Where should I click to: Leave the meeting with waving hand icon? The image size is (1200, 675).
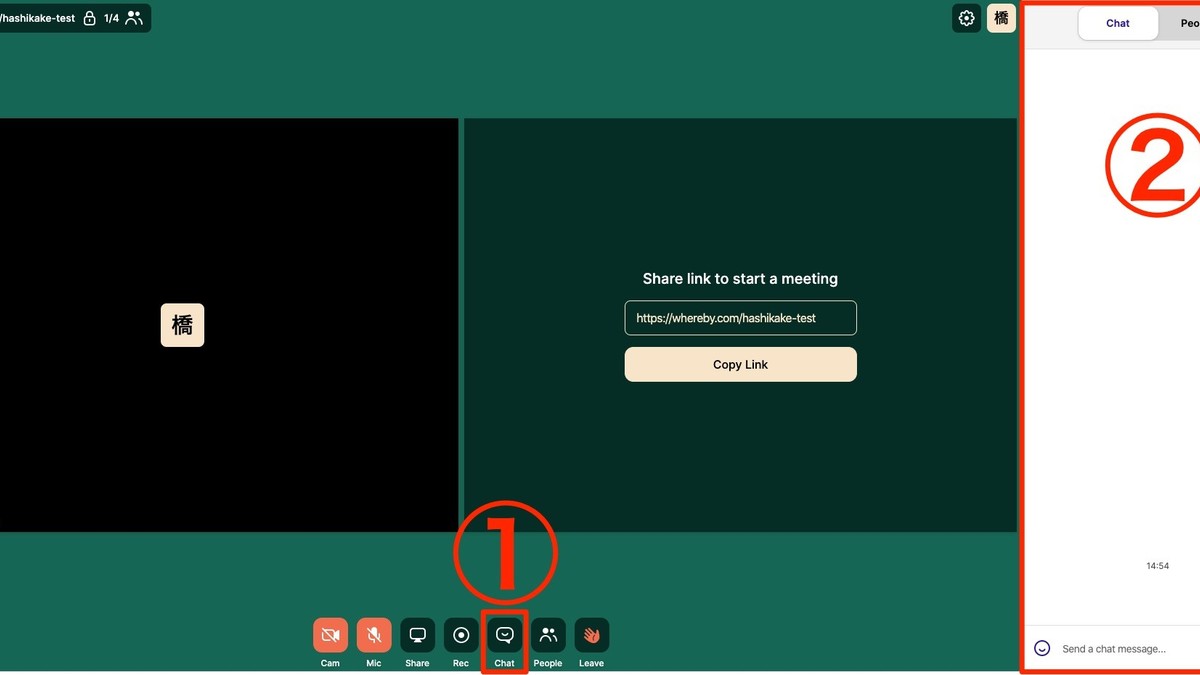pyautogui.click(x=591, y=635)
